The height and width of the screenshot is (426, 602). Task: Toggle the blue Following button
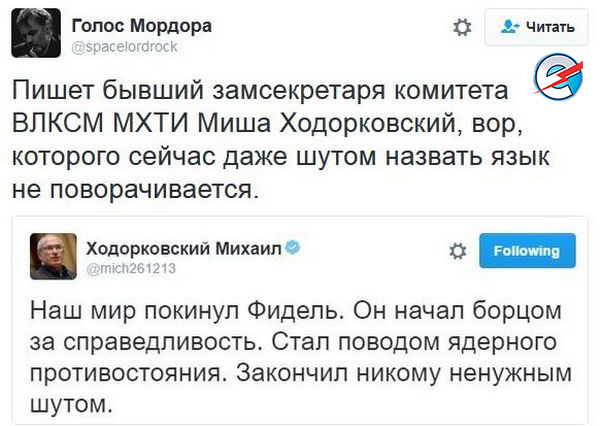(x=520, y=250)
